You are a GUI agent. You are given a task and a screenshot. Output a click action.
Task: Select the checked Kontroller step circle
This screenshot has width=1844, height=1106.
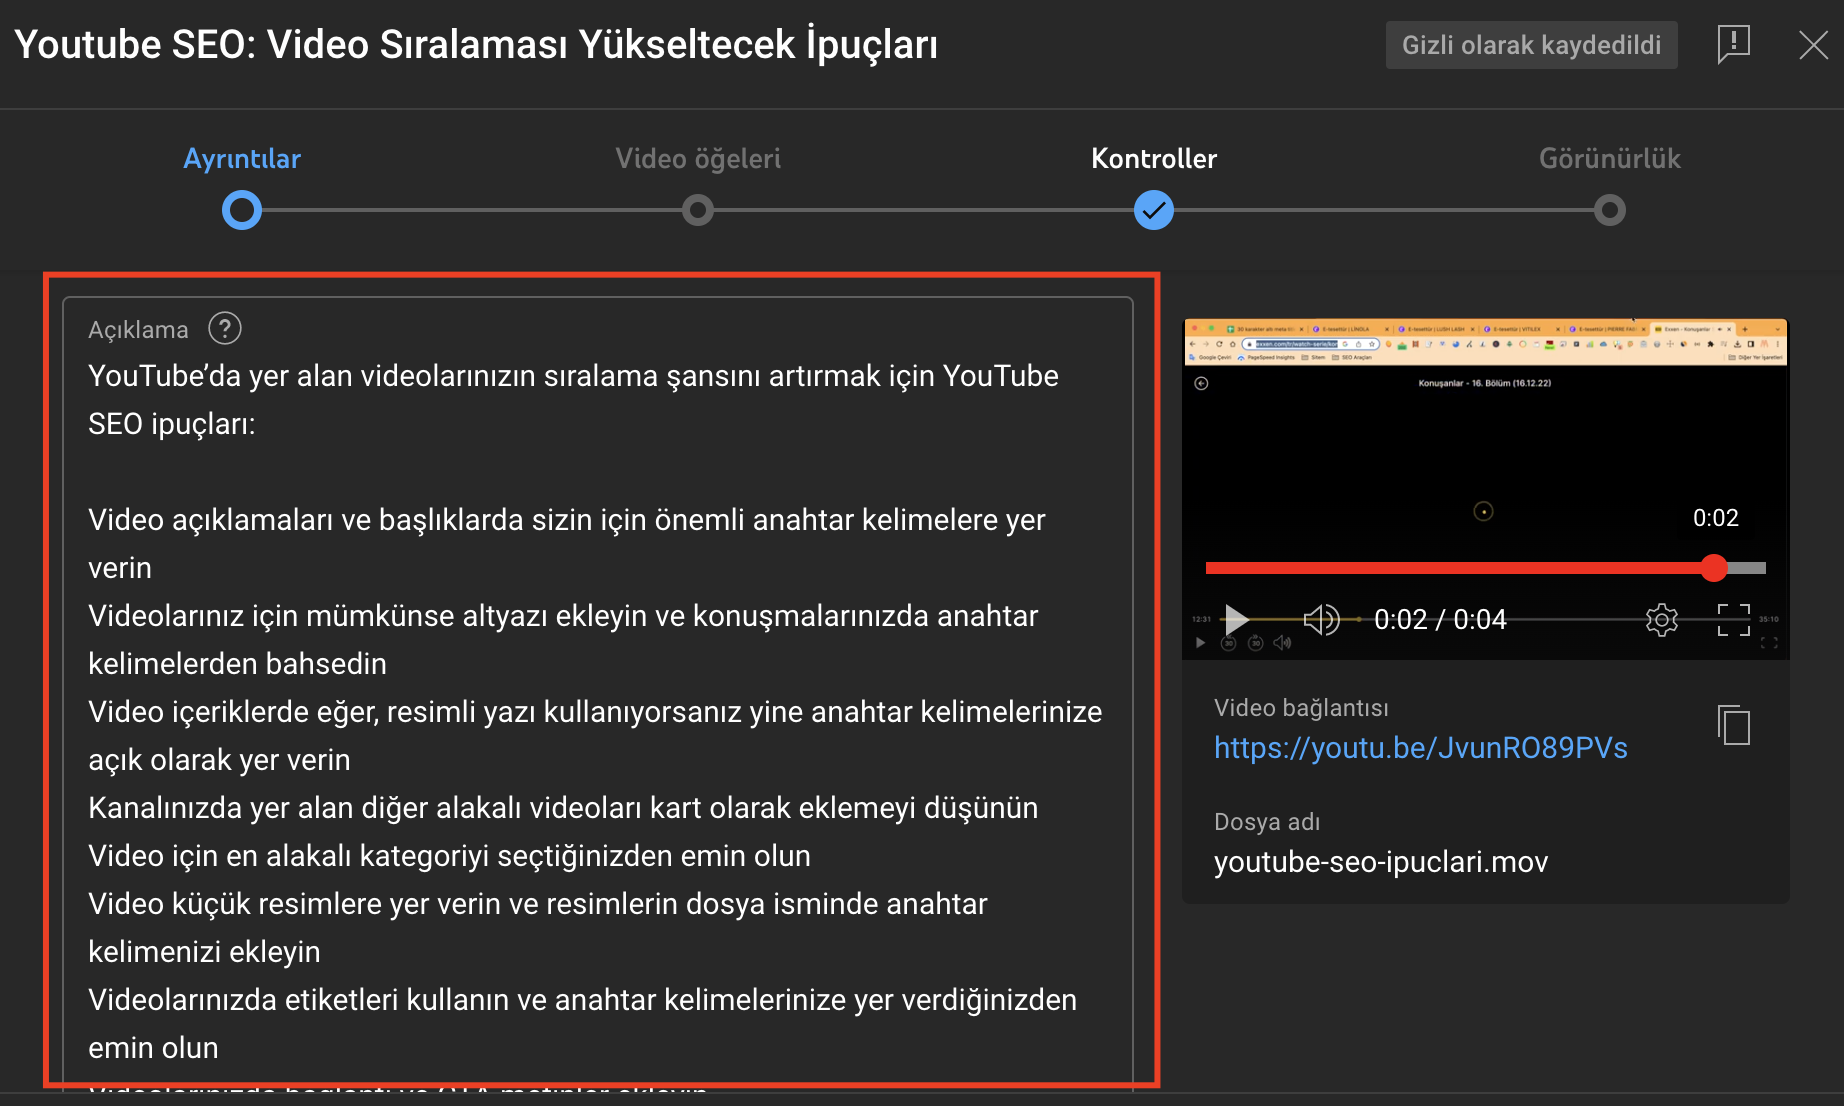click(x=1154, y=210)
